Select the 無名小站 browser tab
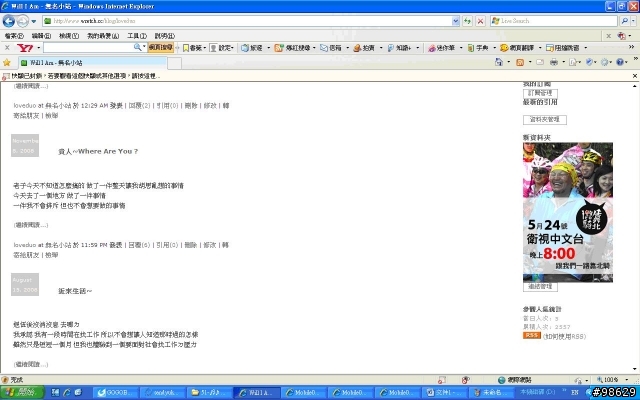Image resolution: width=640 pixels, height=400 pixels. [93, 62]
